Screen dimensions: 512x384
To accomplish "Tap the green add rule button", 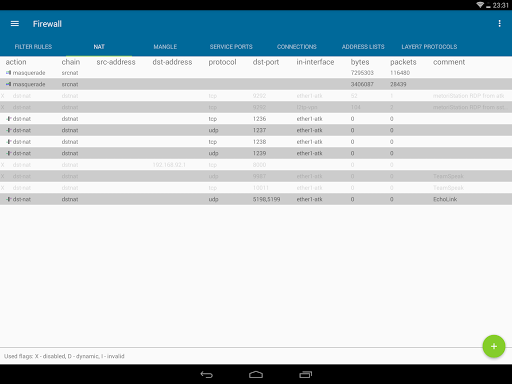I will click(x=494, y=346).
